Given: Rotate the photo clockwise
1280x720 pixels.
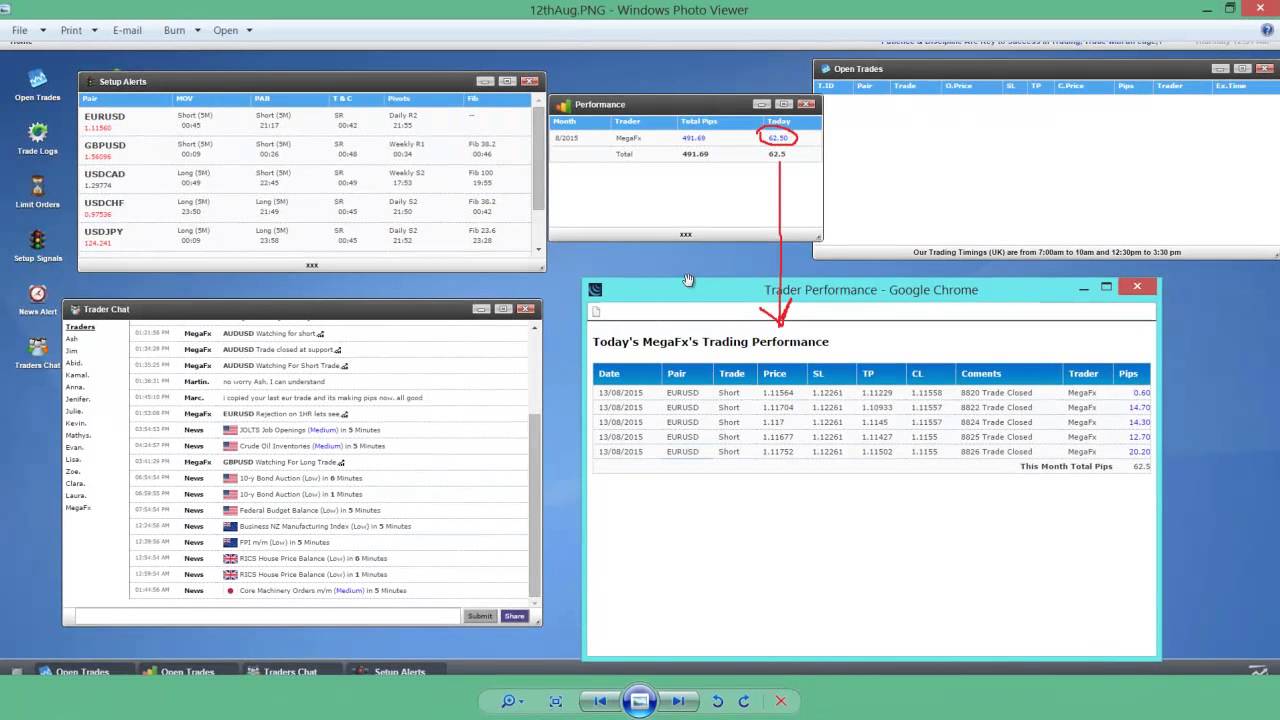Looking at the screenshot, I should [x=744, y=702].
